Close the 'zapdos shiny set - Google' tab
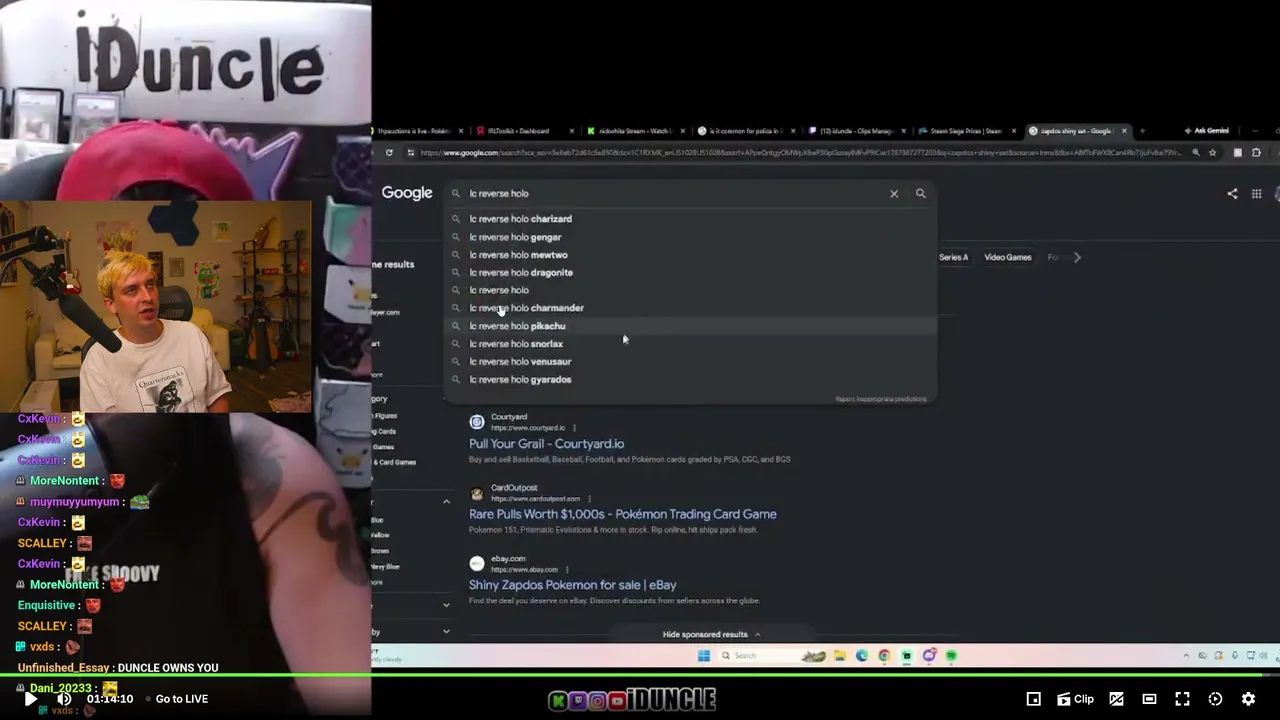 (1124, 131)
